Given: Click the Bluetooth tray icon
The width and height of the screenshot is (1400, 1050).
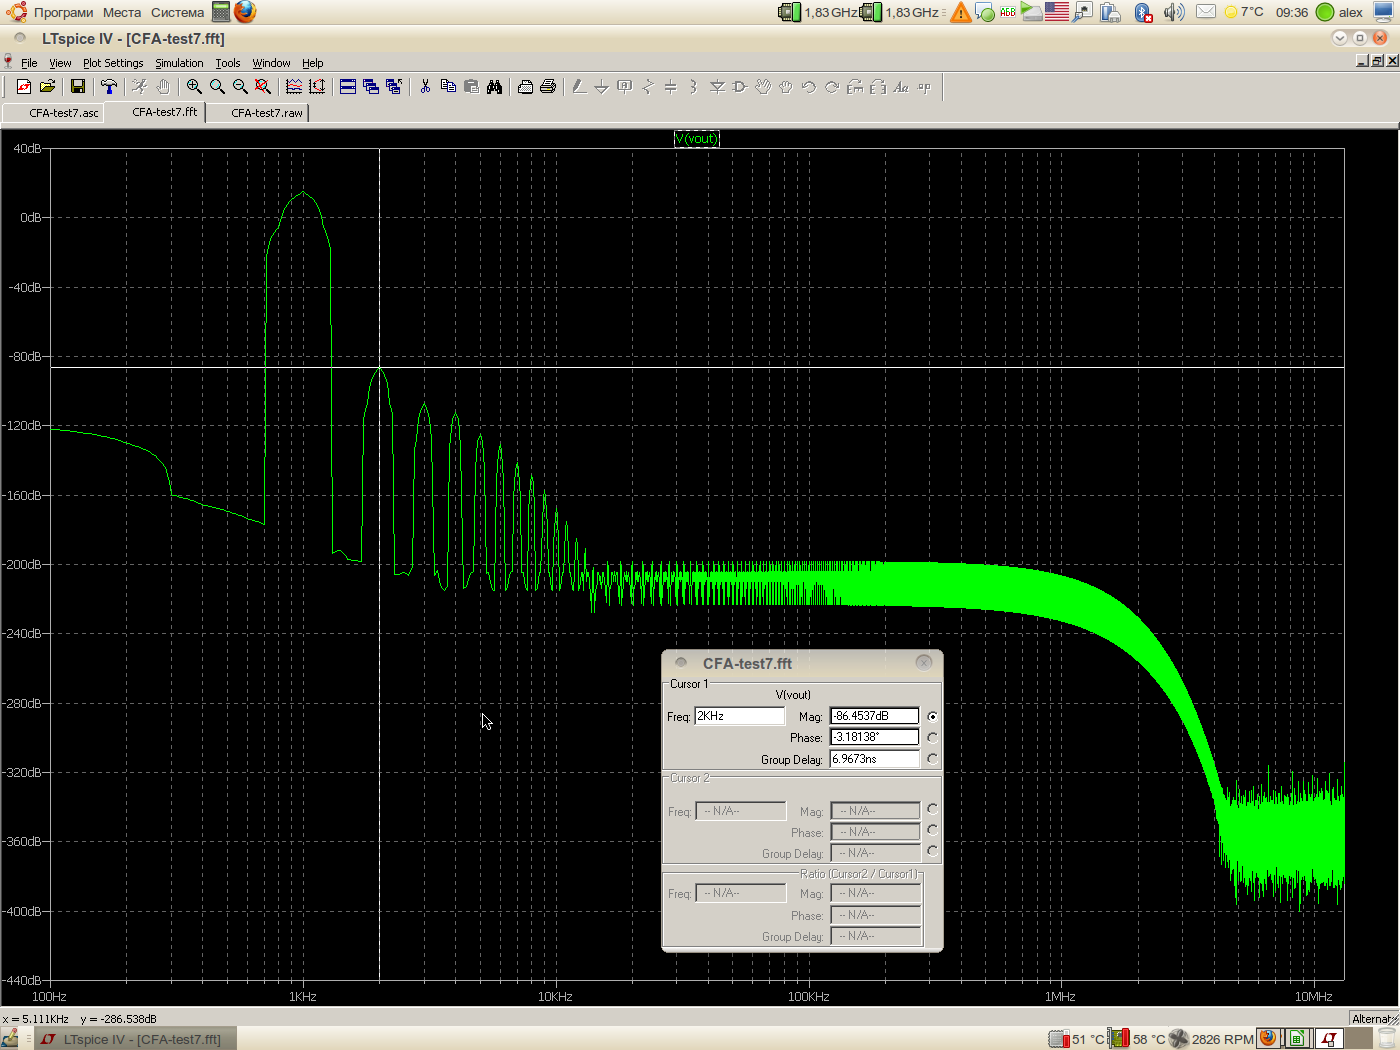Looking at the screenshot, I should point(1144,12).
